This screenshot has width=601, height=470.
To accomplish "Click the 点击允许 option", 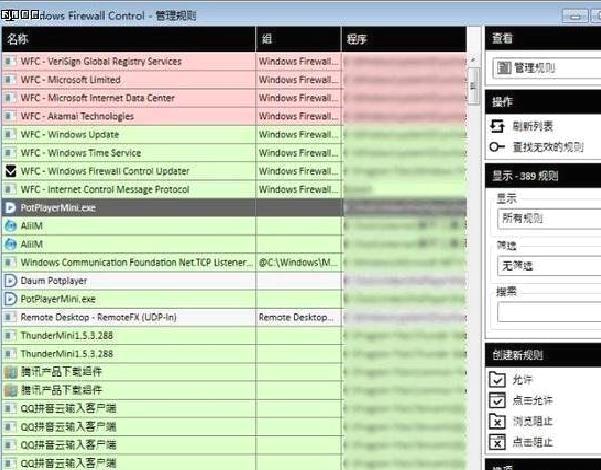I will [533, 400].
